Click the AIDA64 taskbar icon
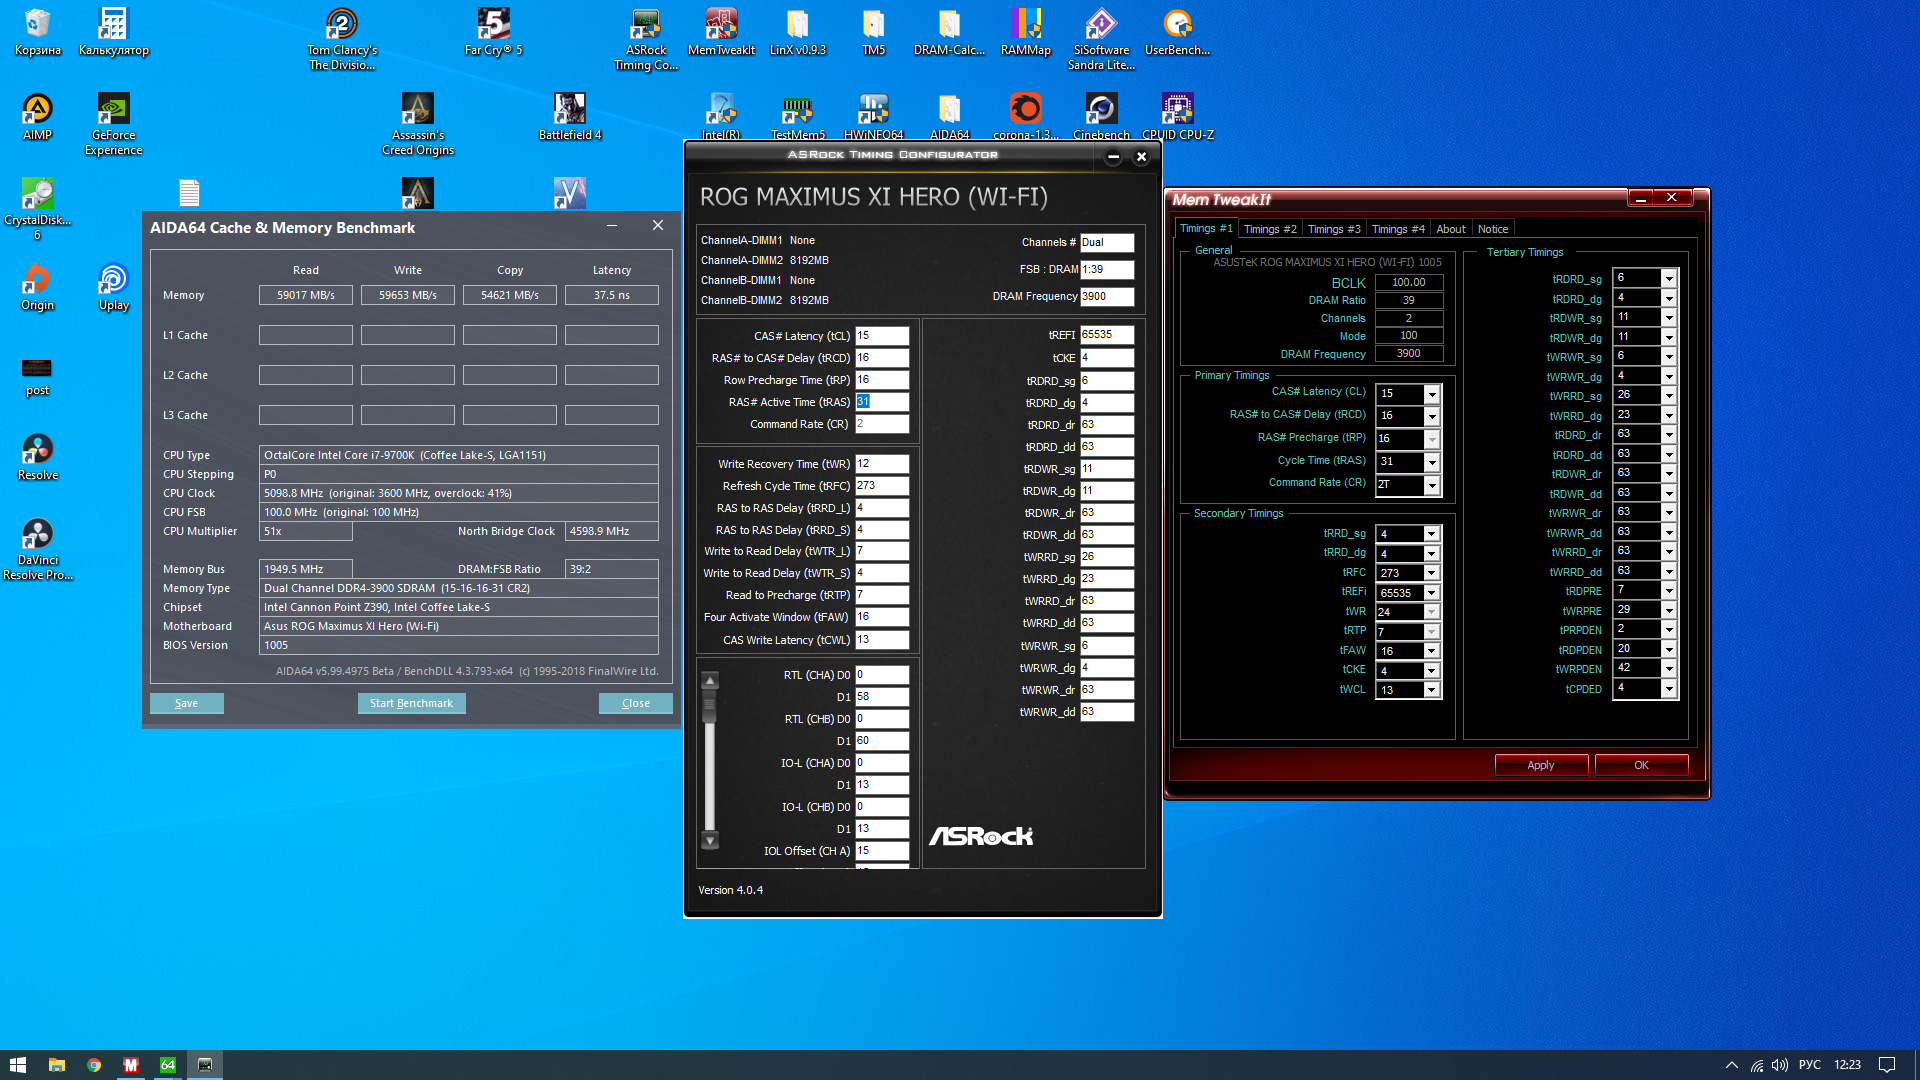Viewport: 1920px width, 1080px height. tap(168, 1065)
